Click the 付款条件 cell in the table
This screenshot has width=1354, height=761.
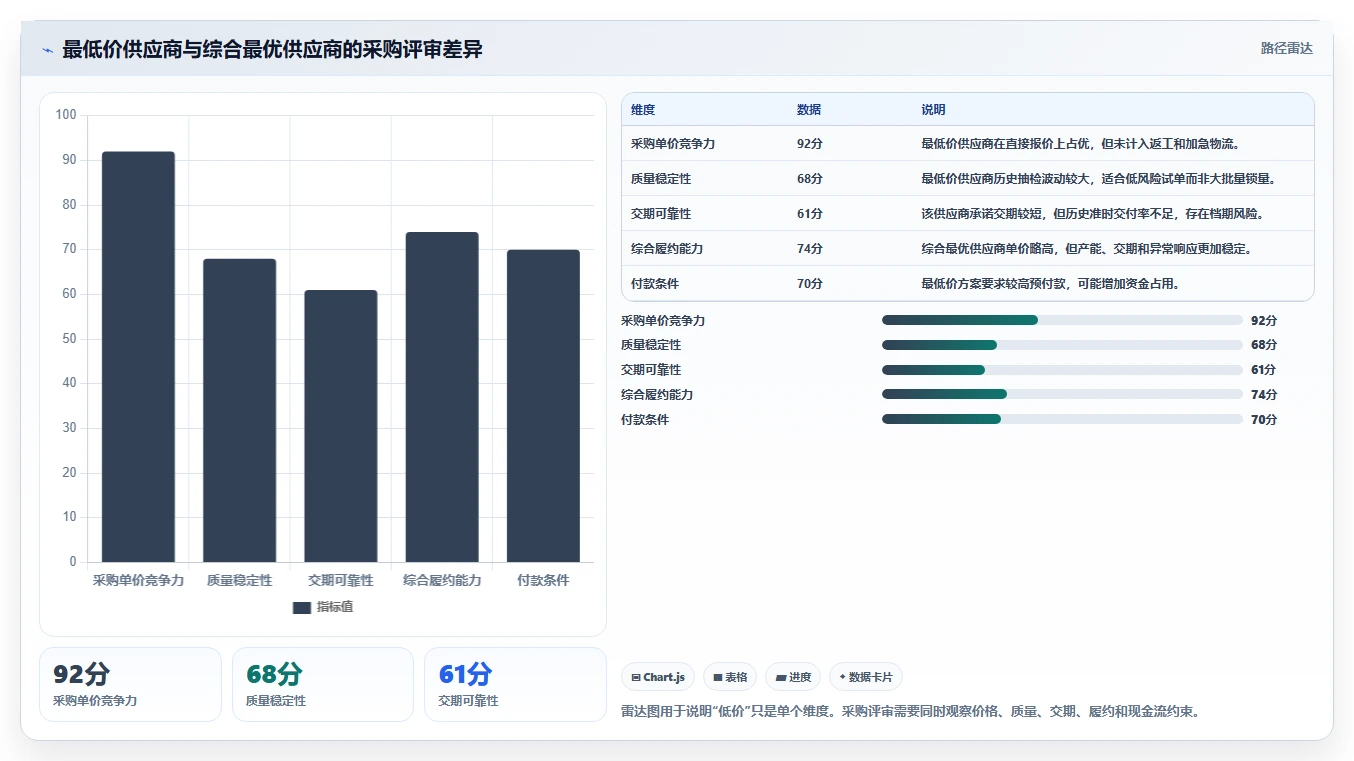[x=655, y=284]
